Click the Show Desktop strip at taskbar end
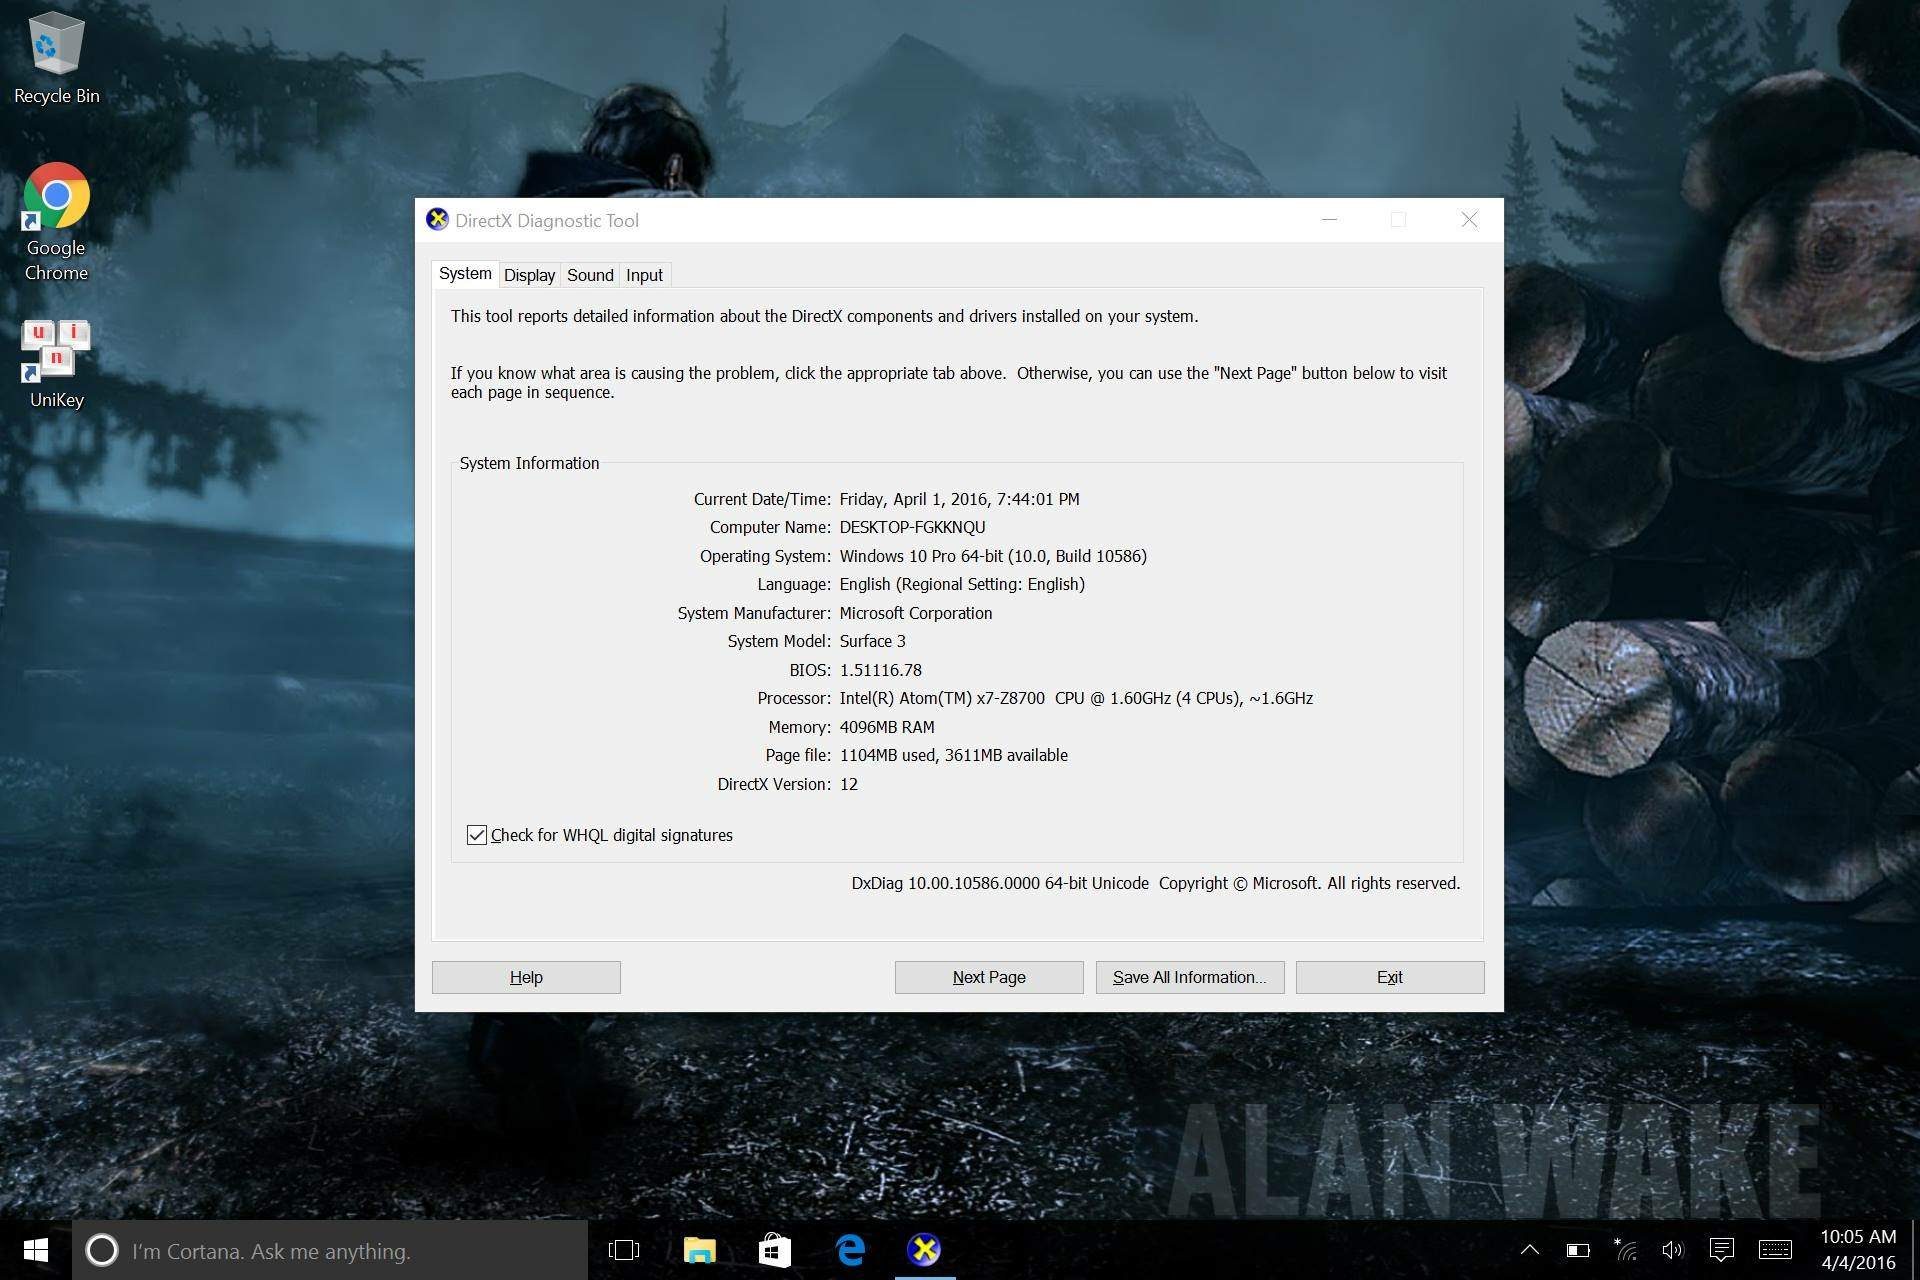 (1914, 1250)
